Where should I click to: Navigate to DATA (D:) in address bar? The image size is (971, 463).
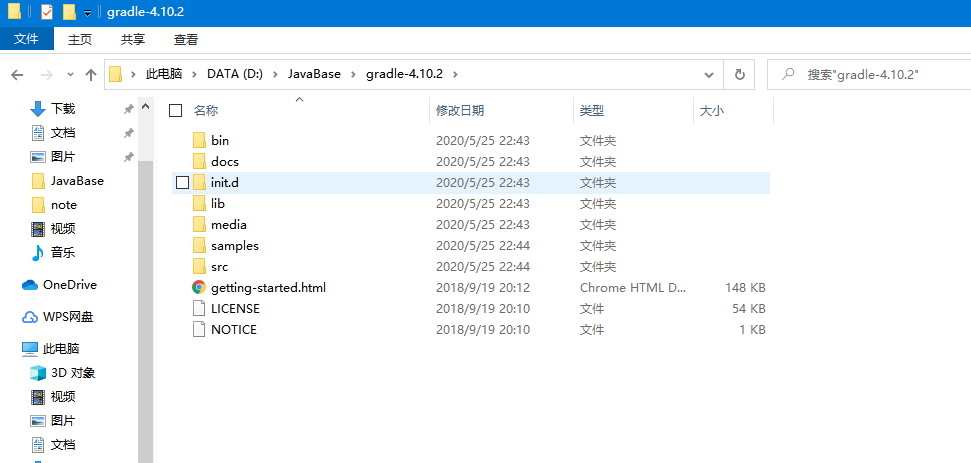click(x=235, y=74)
